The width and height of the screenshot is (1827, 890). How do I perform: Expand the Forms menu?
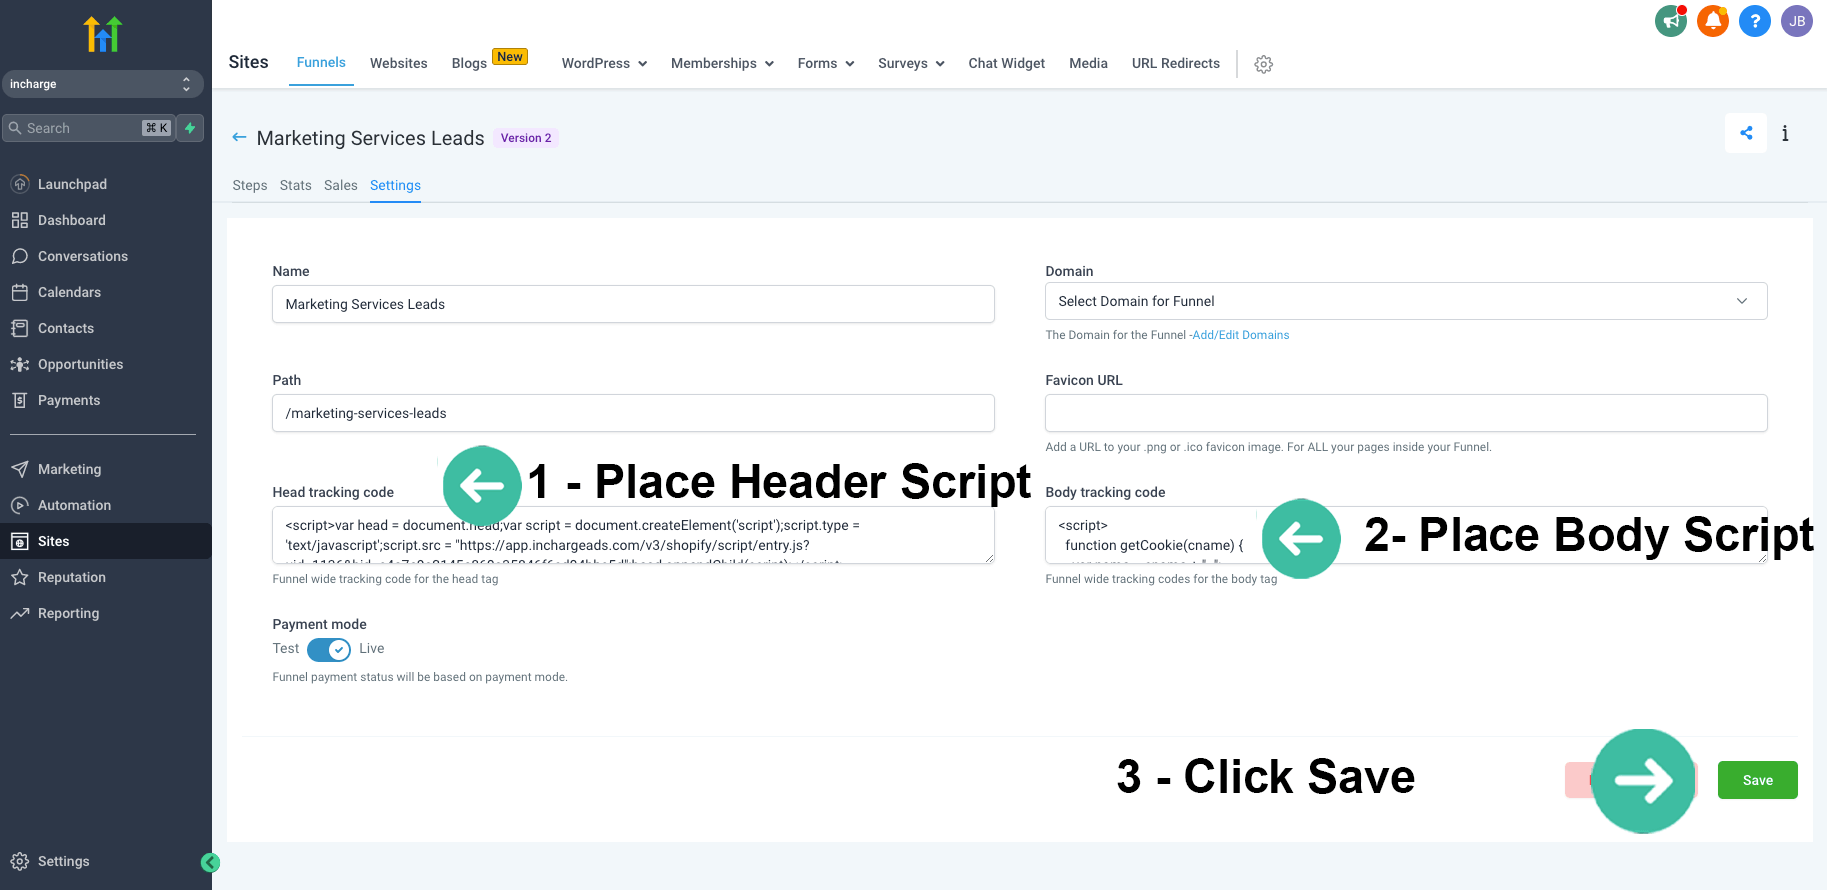pyautogui.click(x=826, y=63)
